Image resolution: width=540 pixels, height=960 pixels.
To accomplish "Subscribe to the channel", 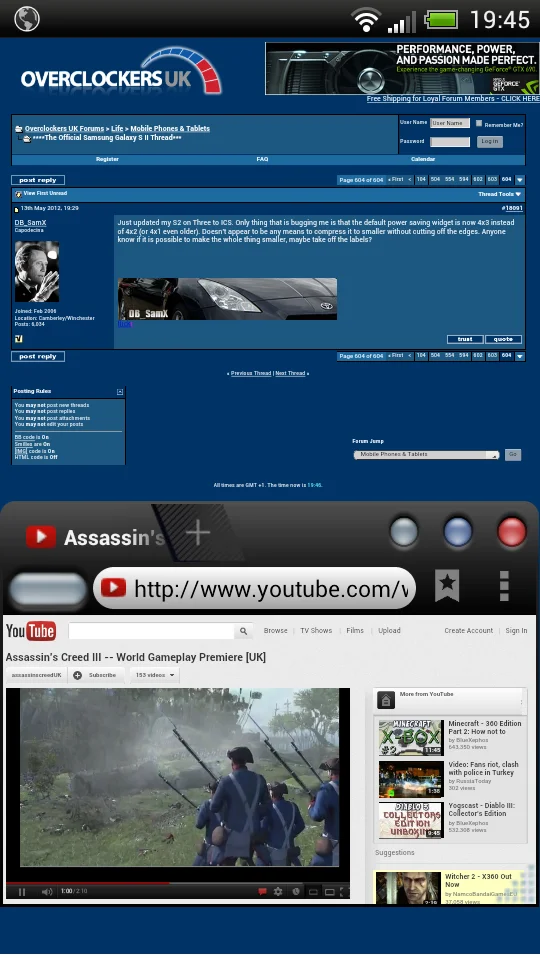I will [x=96, y=675].
